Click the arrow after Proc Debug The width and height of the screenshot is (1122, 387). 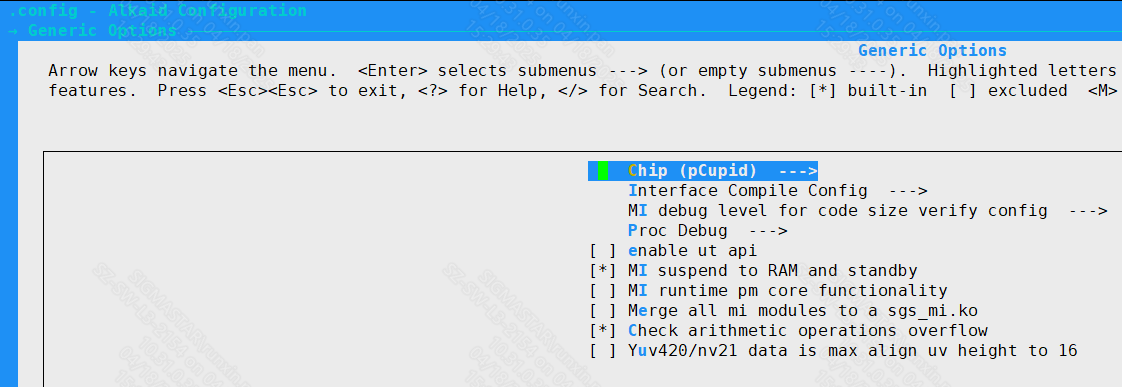coord(767,231)
